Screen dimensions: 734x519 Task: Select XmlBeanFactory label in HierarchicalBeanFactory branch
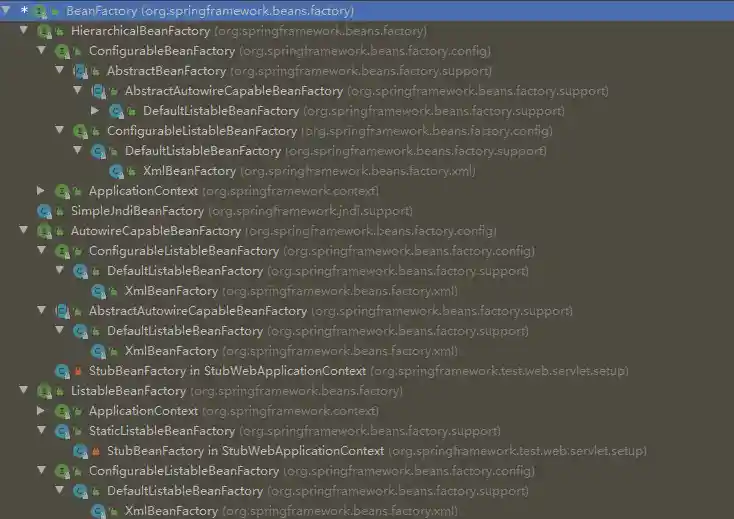pos(190,171)
